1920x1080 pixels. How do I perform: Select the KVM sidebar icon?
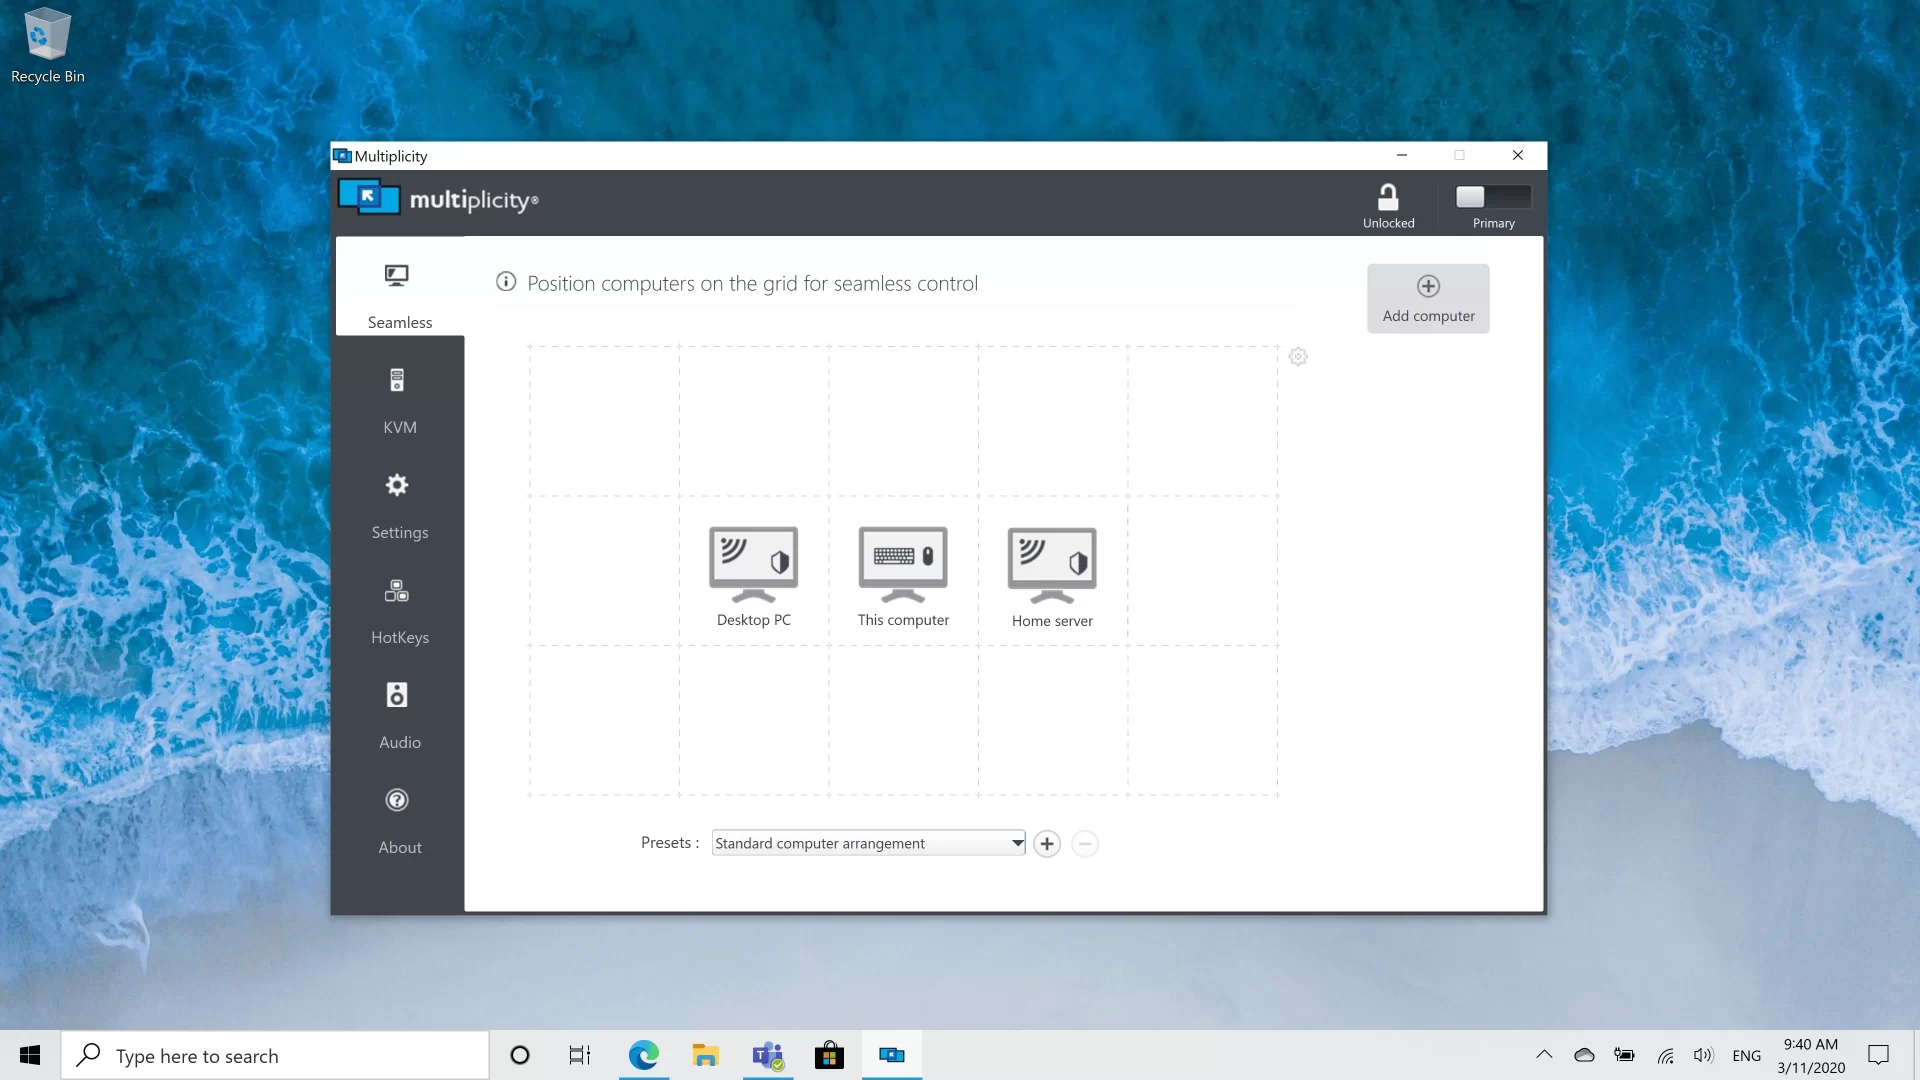398,400
